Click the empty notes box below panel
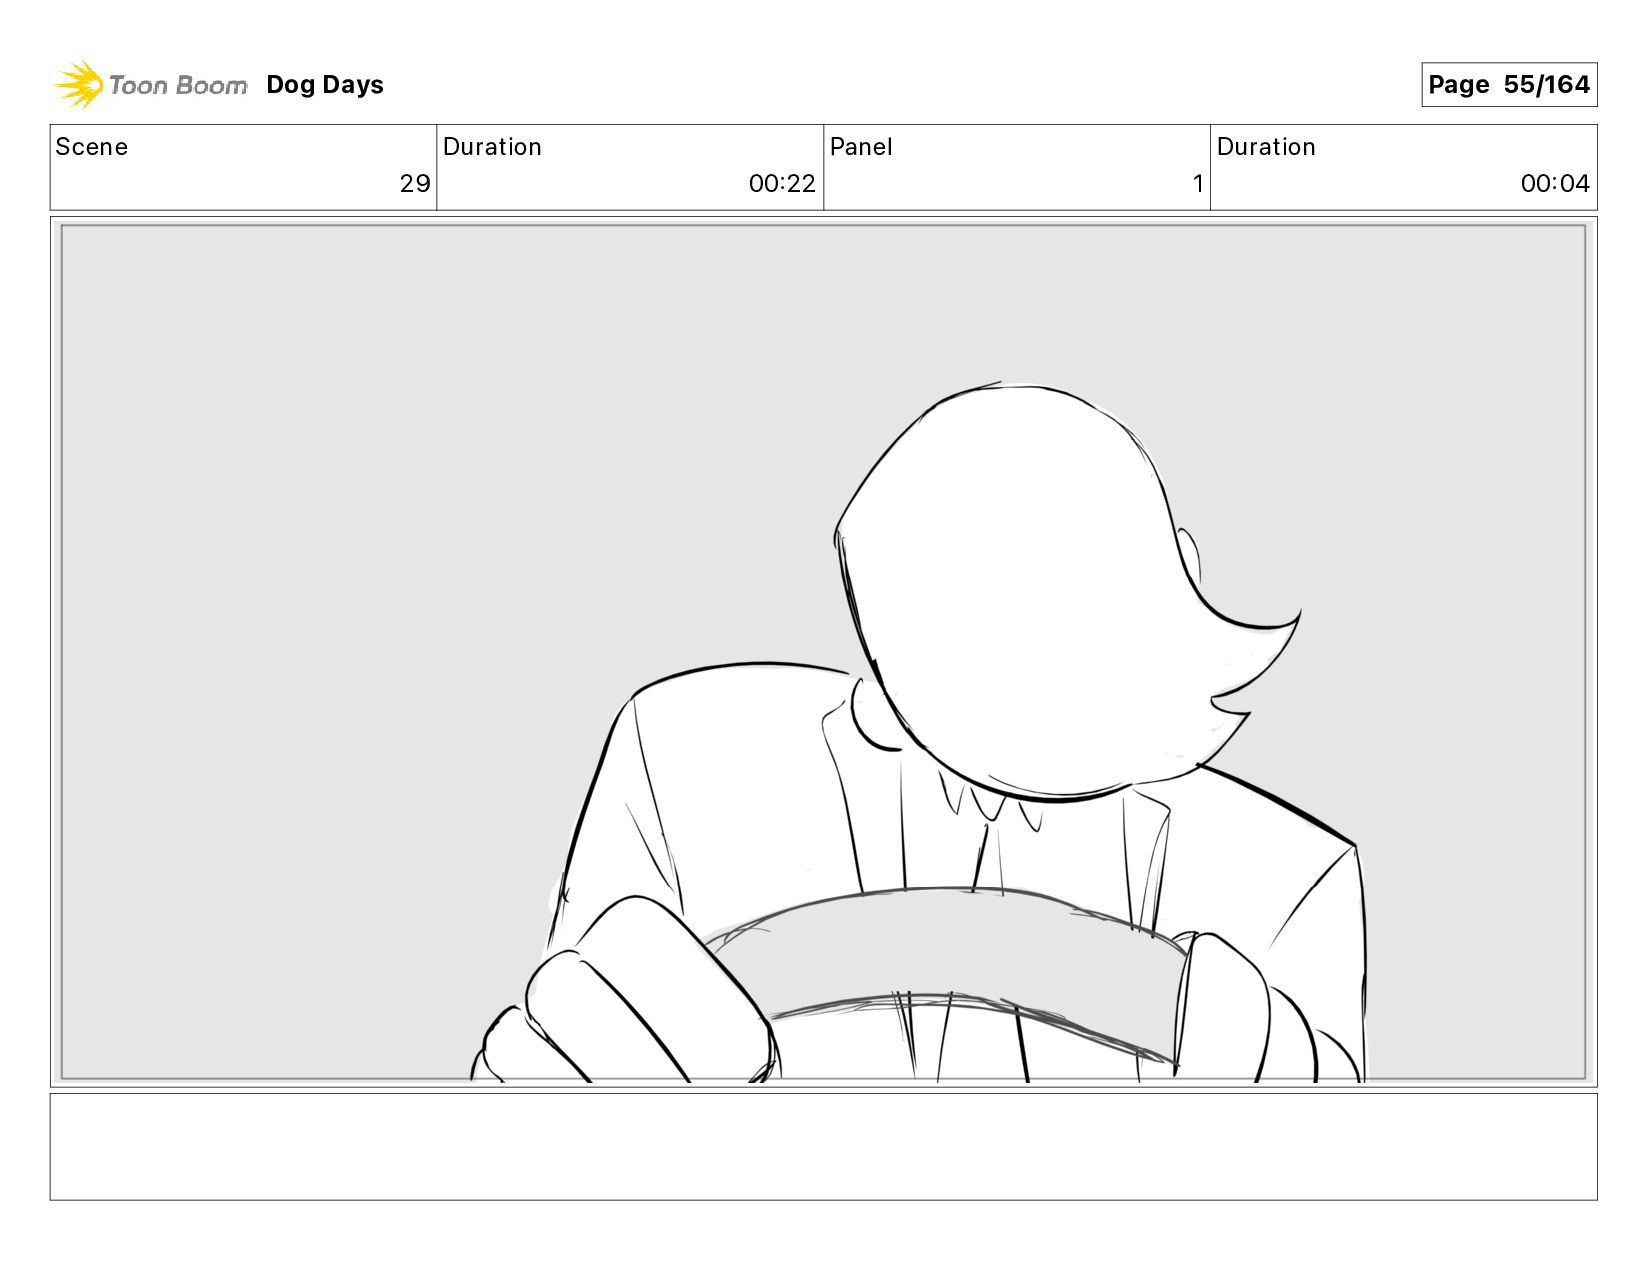Screen dimensions: 1650x1275 [x=823, y=1147]
